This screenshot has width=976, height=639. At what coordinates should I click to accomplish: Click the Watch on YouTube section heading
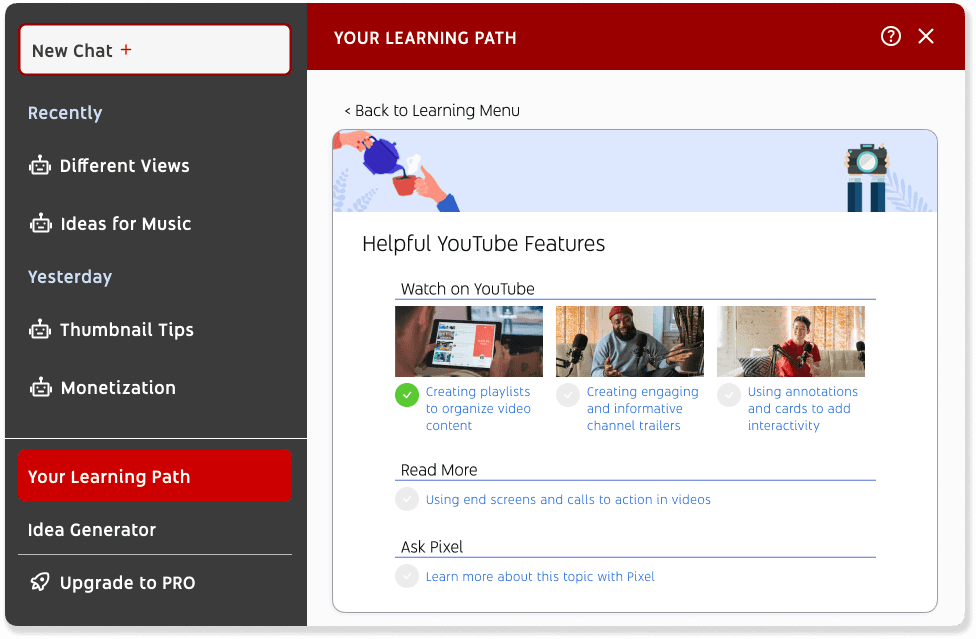click(467, 289)
